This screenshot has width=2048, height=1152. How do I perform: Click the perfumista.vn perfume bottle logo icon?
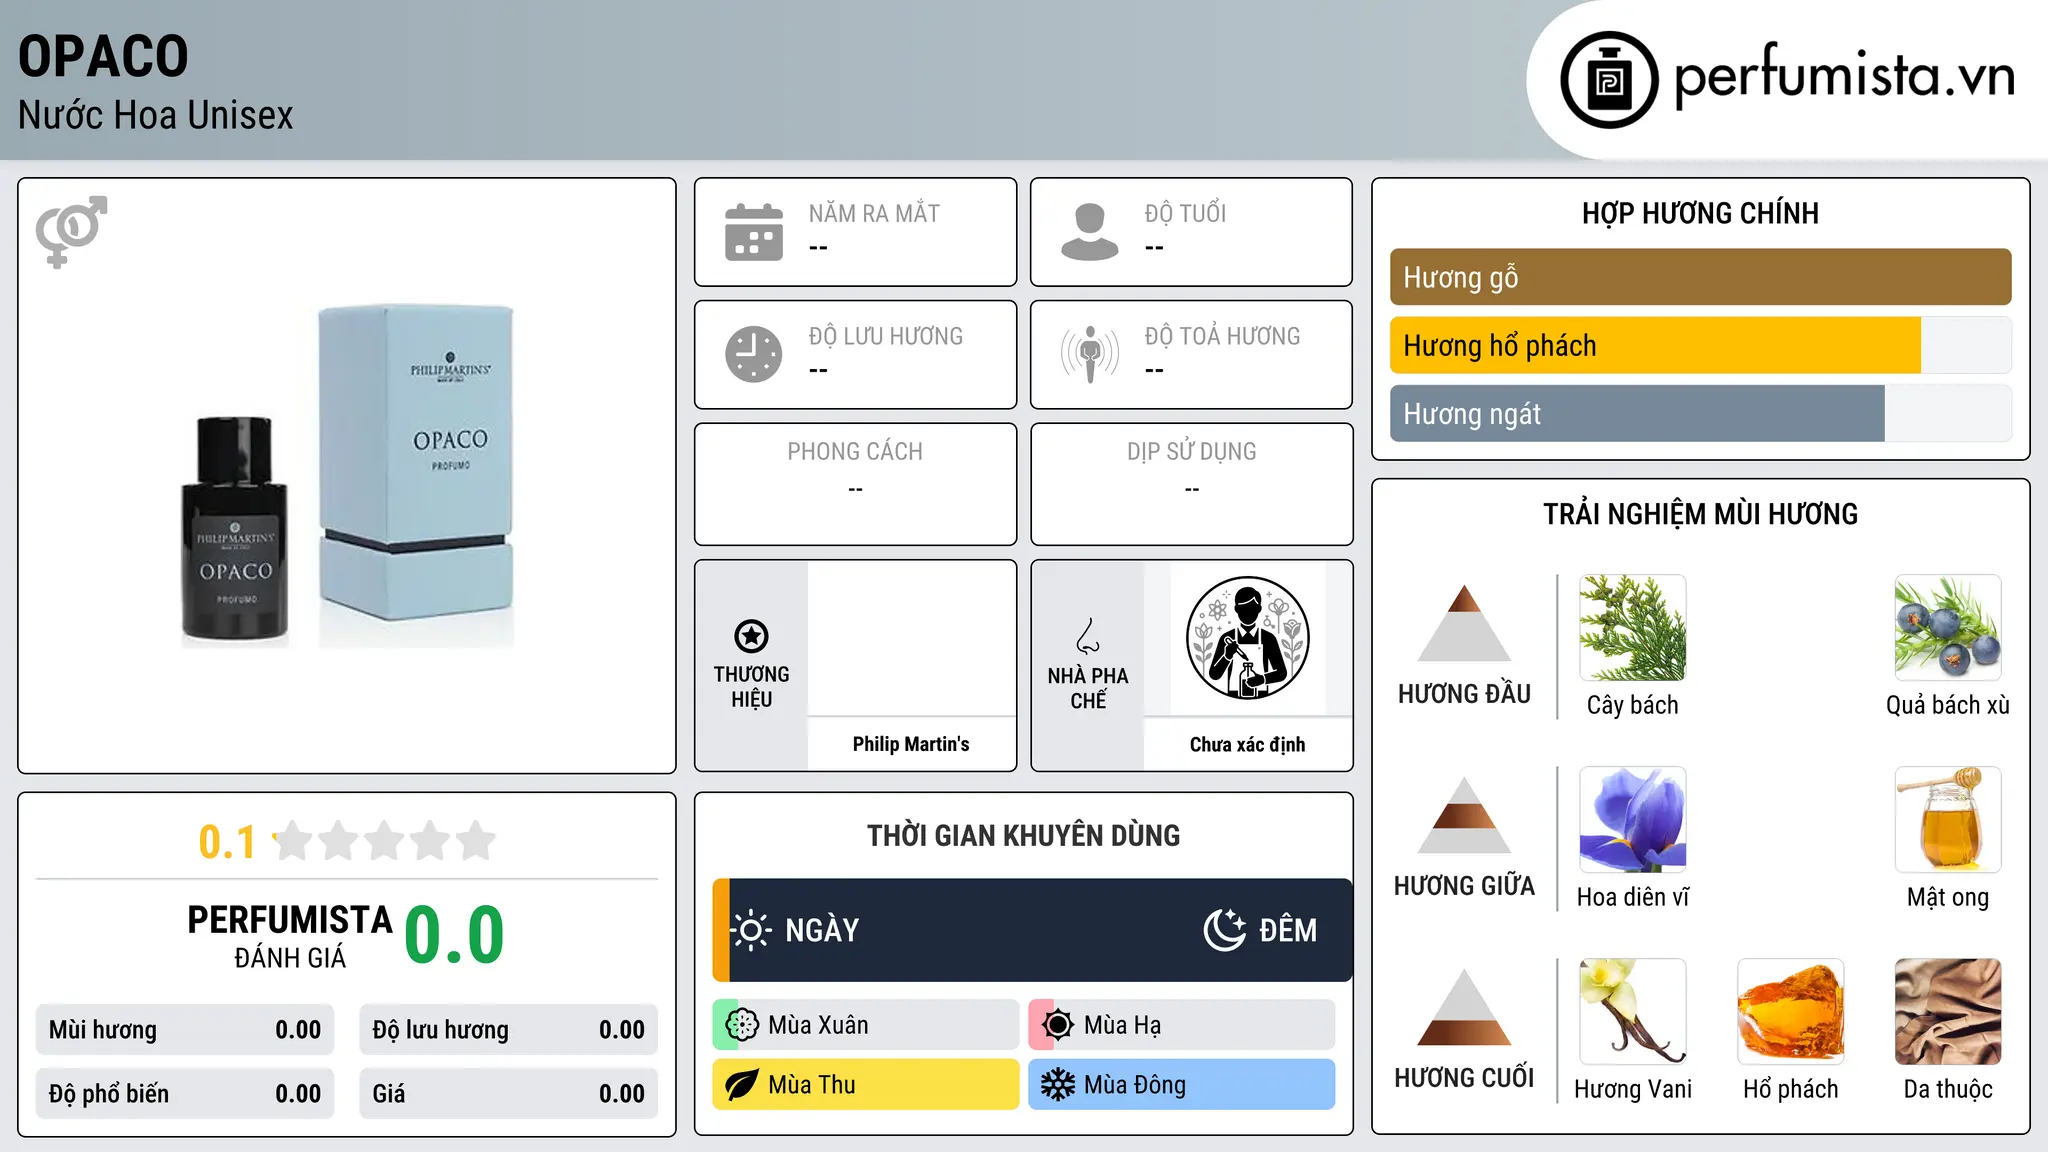pos(1609,80)
